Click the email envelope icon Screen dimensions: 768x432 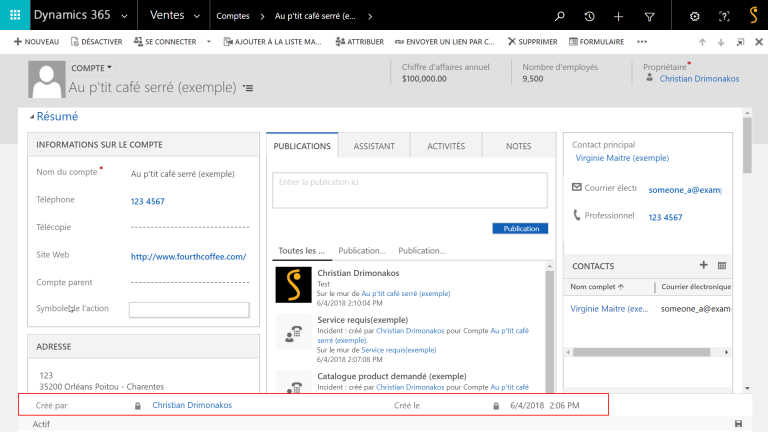[577, 187]
